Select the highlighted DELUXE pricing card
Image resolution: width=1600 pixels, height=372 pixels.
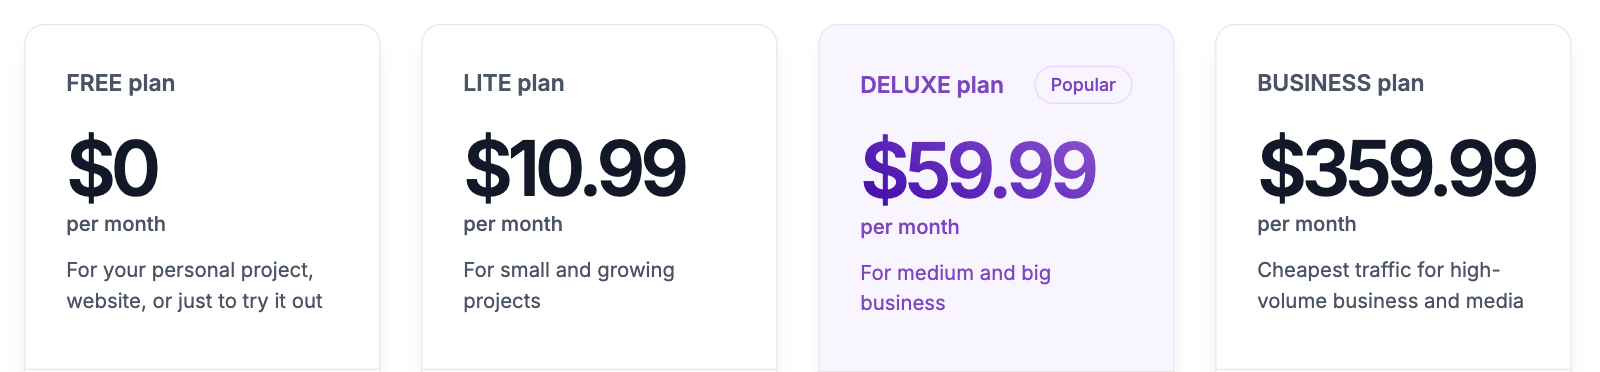click(x=996, y=198)
